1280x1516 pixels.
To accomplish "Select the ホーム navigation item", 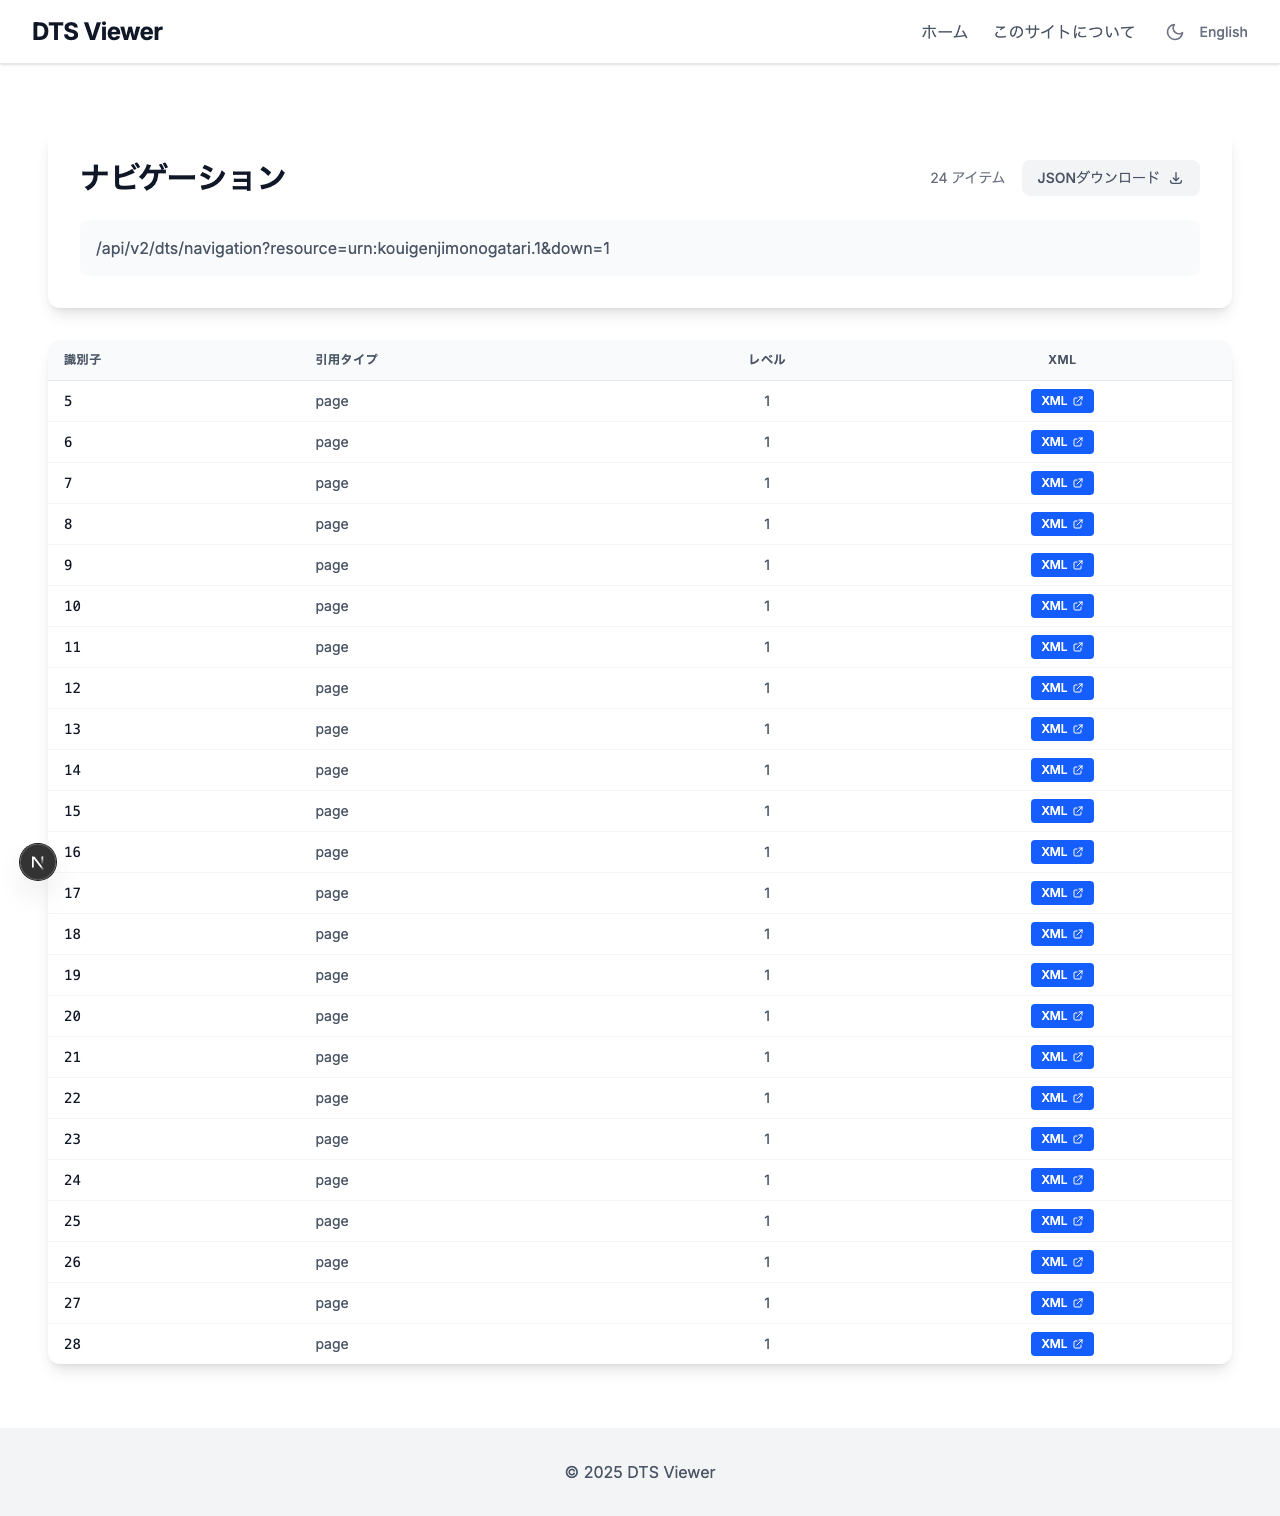I will pyautogui.click(x=943, y=31).
